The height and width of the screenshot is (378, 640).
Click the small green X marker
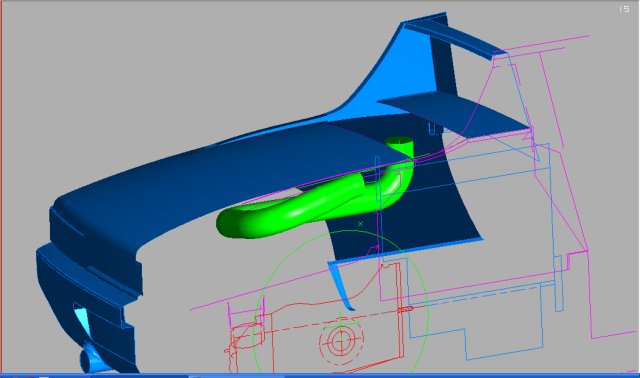360,224
